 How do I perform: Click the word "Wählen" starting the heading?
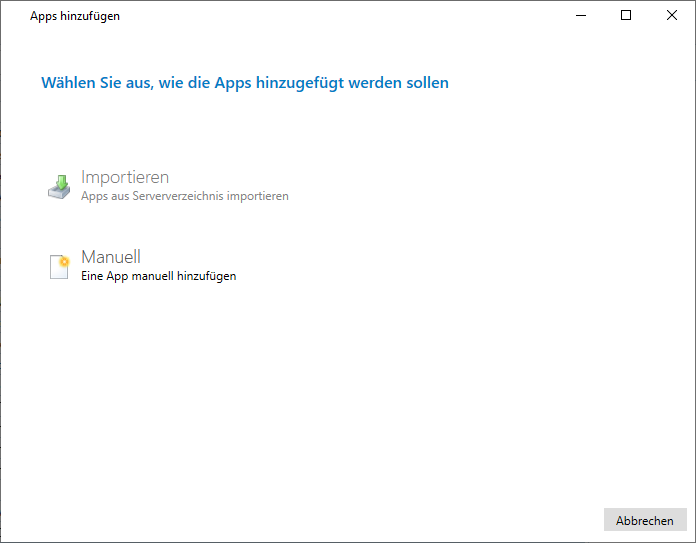click(x=66, y=83)
